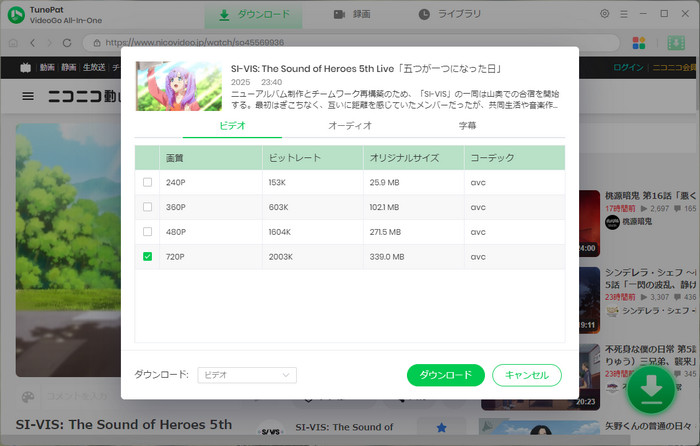Screen dimensions: 700x446
Task: Check the 240P quality checkbox
Action: 147,182
